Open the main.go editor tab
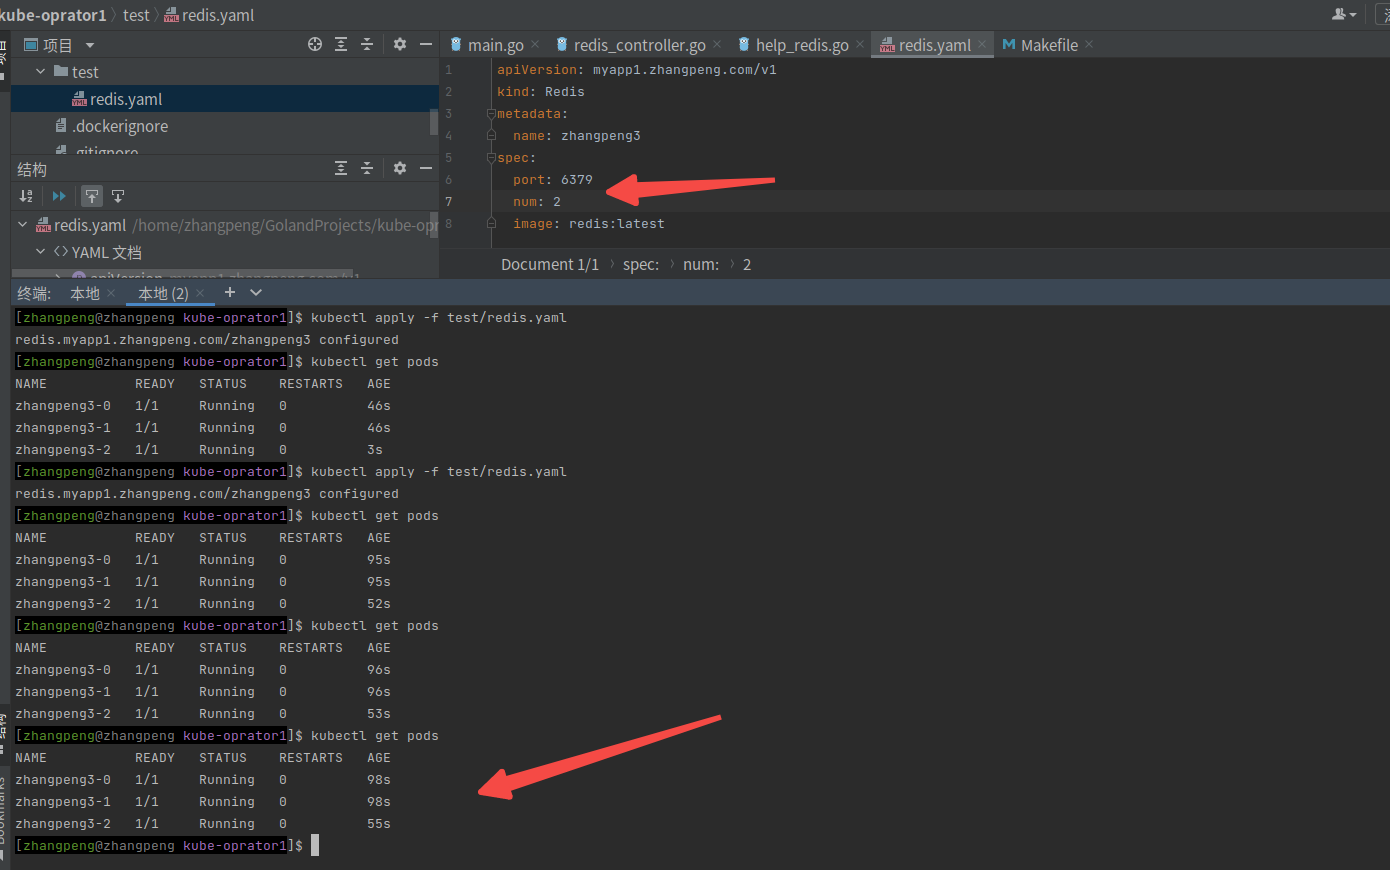Viewport: 1390px width, 870px height. [495, 45]
